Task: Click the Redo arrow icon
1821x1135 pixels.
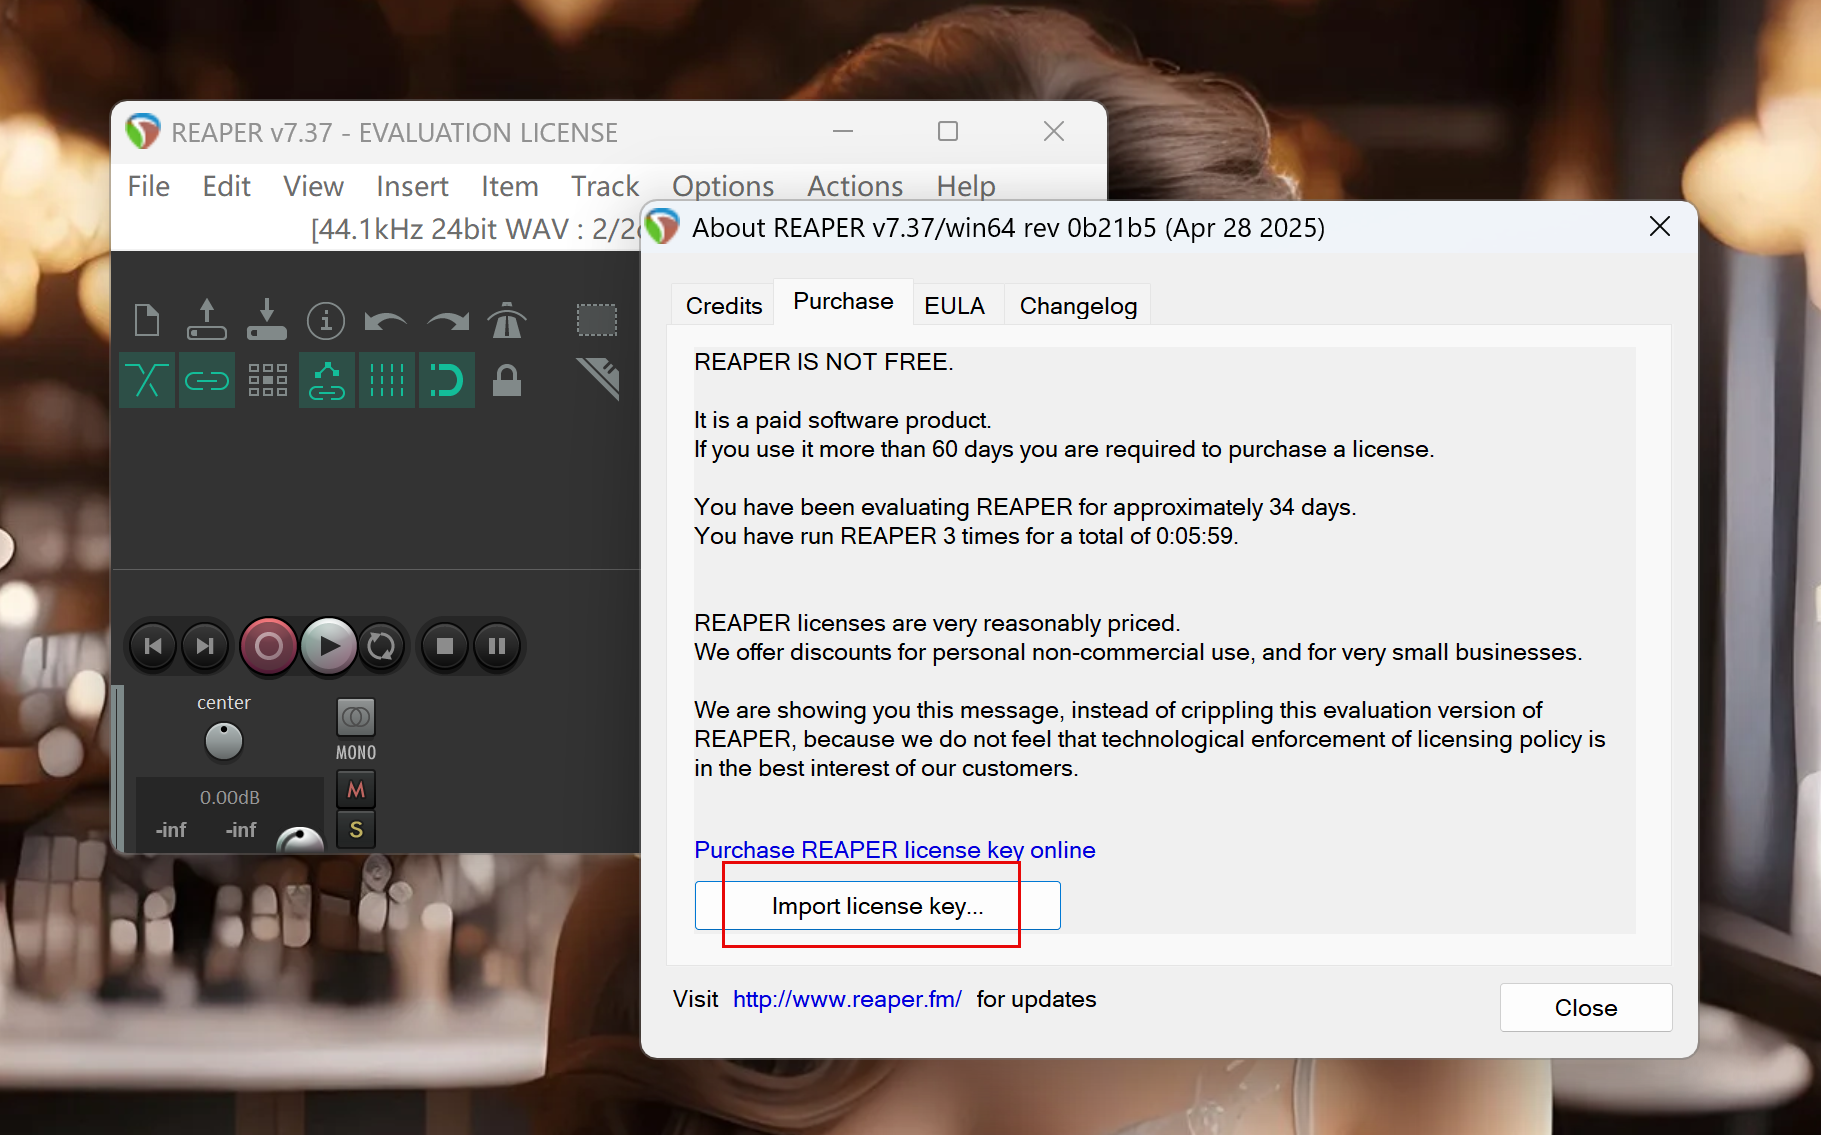Action: click(447, 321)
